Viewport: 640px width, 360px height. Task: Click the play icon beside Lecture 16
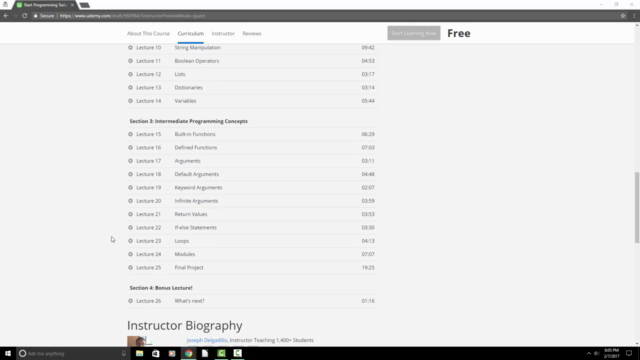(130, 147)
